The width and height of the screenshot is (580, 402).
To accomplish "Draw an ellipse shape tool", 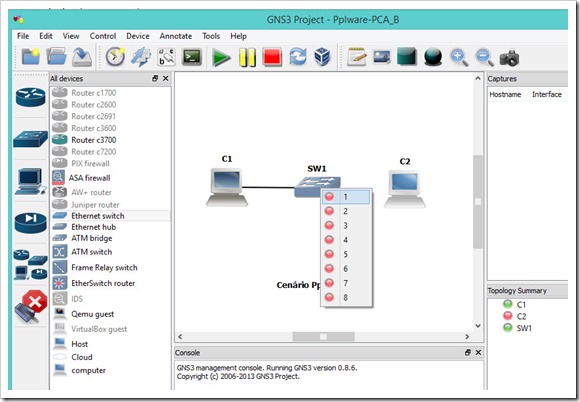I will pyautogui.click(x=433, y=57).
